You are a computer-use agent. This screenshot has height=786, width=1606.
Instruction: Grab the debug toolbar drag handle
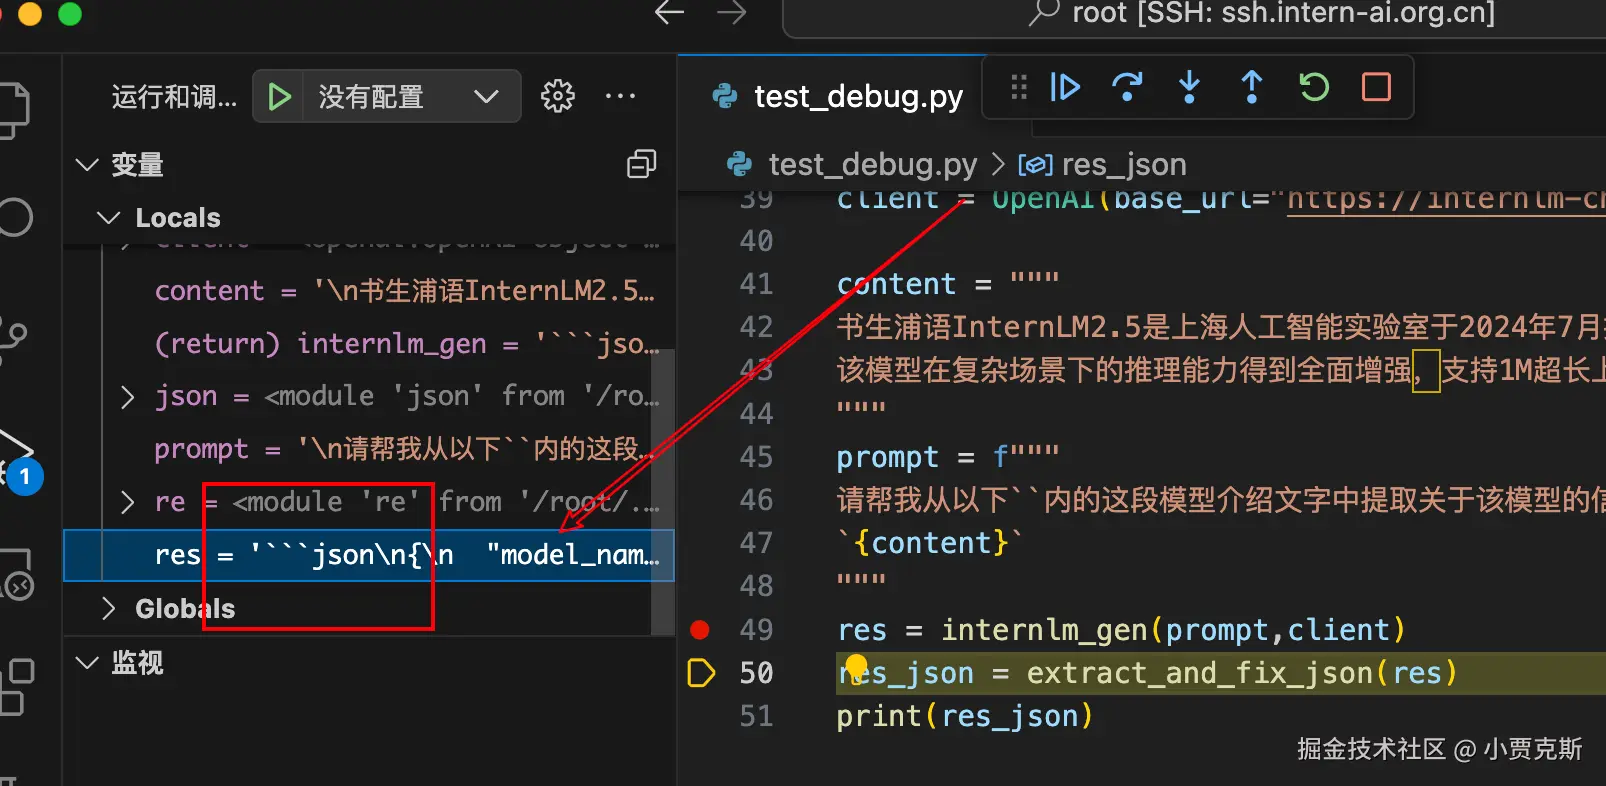pyautogui.click(x=1019, y=87)
